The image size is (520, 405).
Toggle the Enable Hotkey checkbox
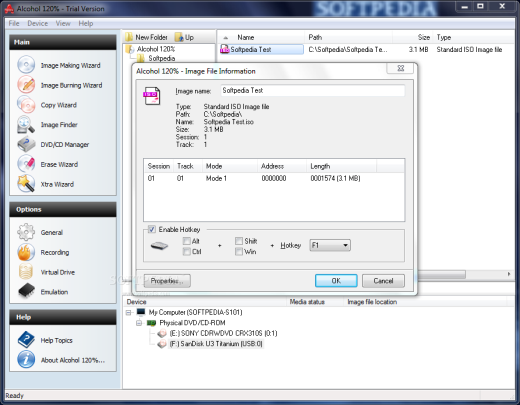coord(152,229)
